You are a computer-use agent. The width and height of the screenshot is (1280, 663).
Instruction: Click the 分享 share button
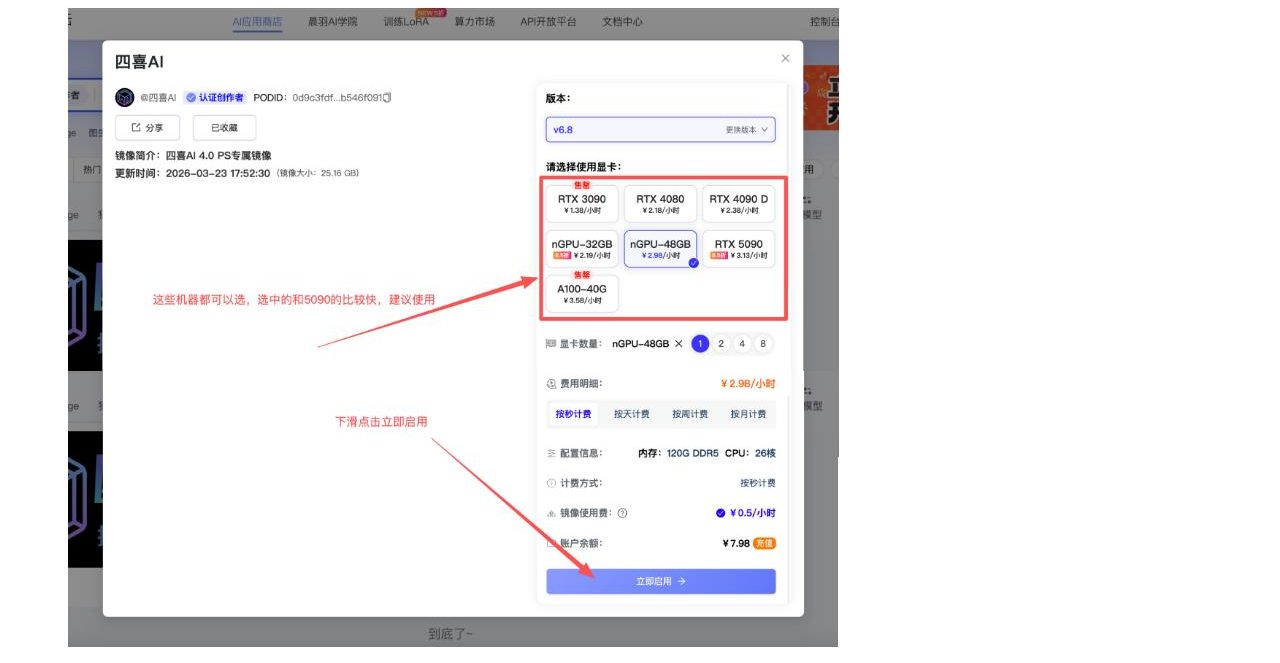pos(147,128)
